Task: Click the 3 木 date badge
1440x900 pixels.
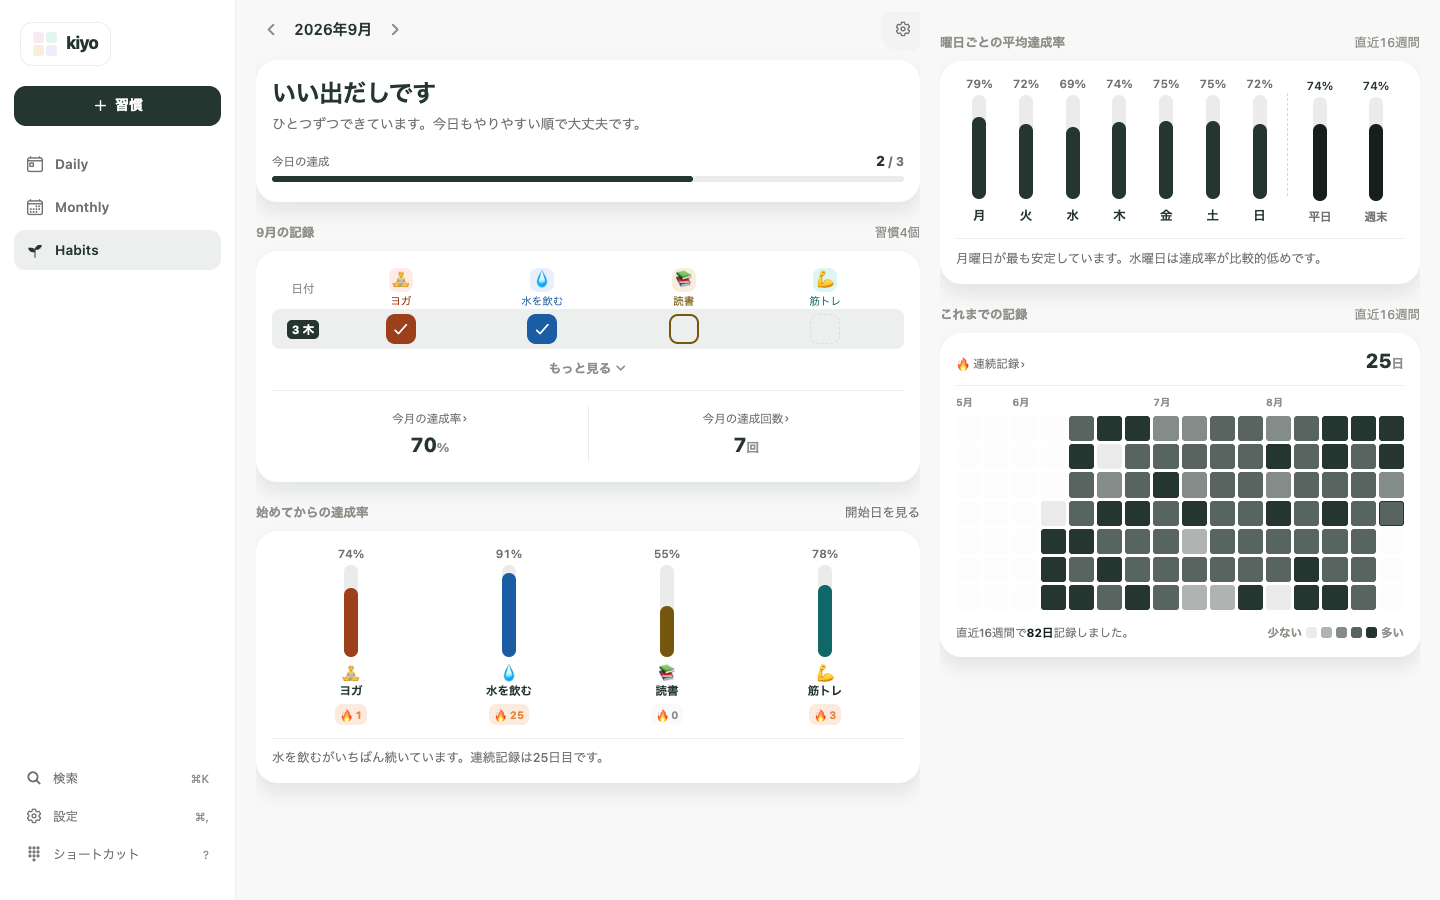Action: [x=303, y=329]
